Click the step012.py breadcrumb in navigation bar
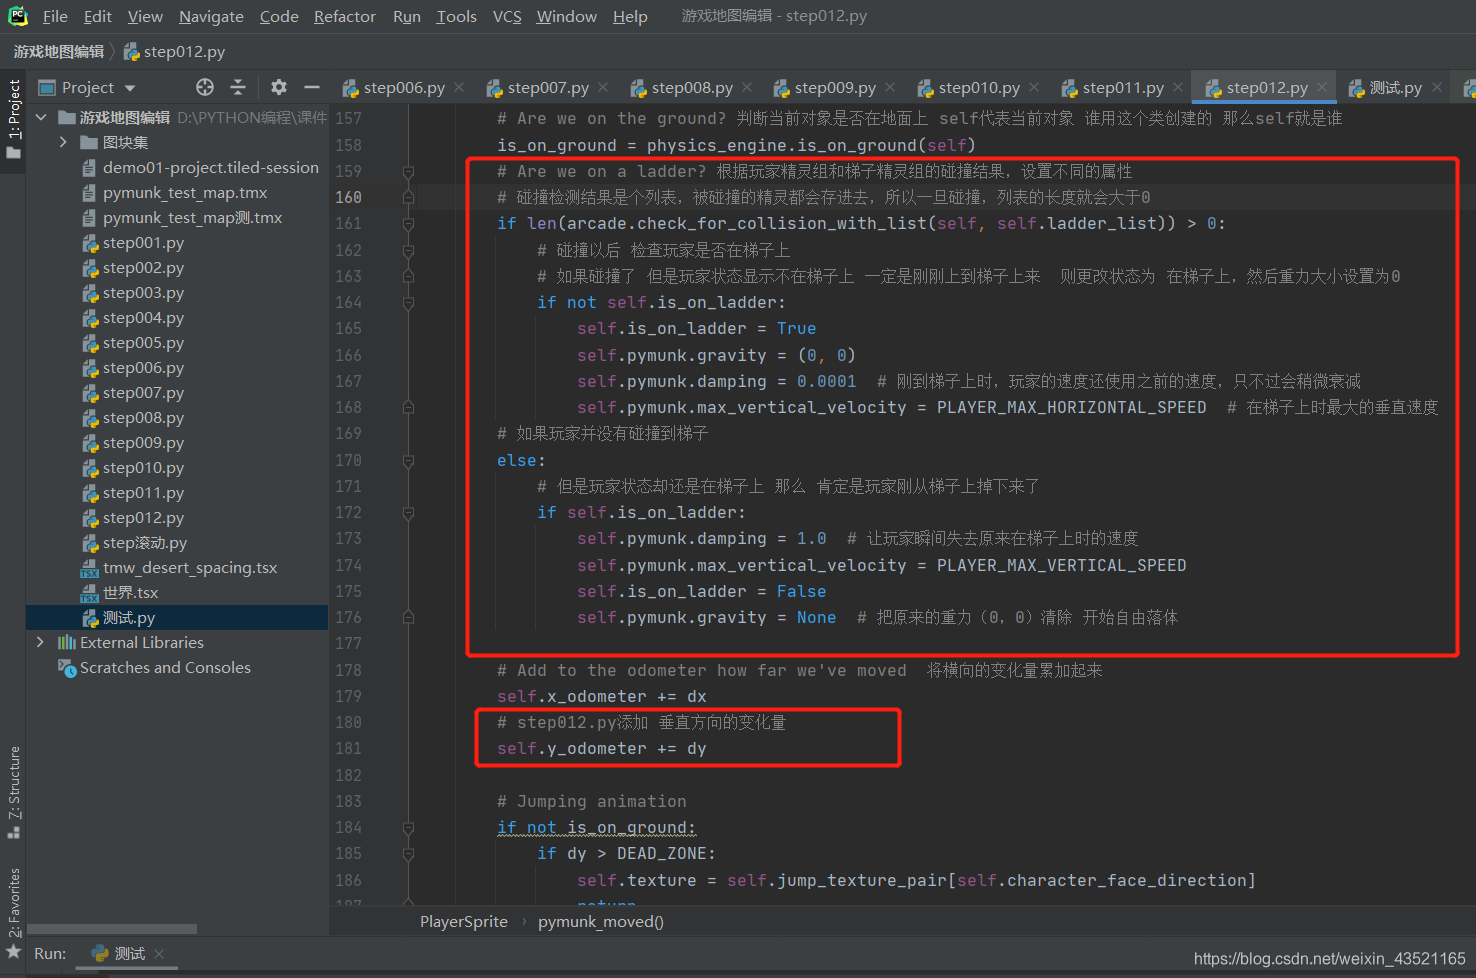The image size is (1476, 978). click(174, 51)
